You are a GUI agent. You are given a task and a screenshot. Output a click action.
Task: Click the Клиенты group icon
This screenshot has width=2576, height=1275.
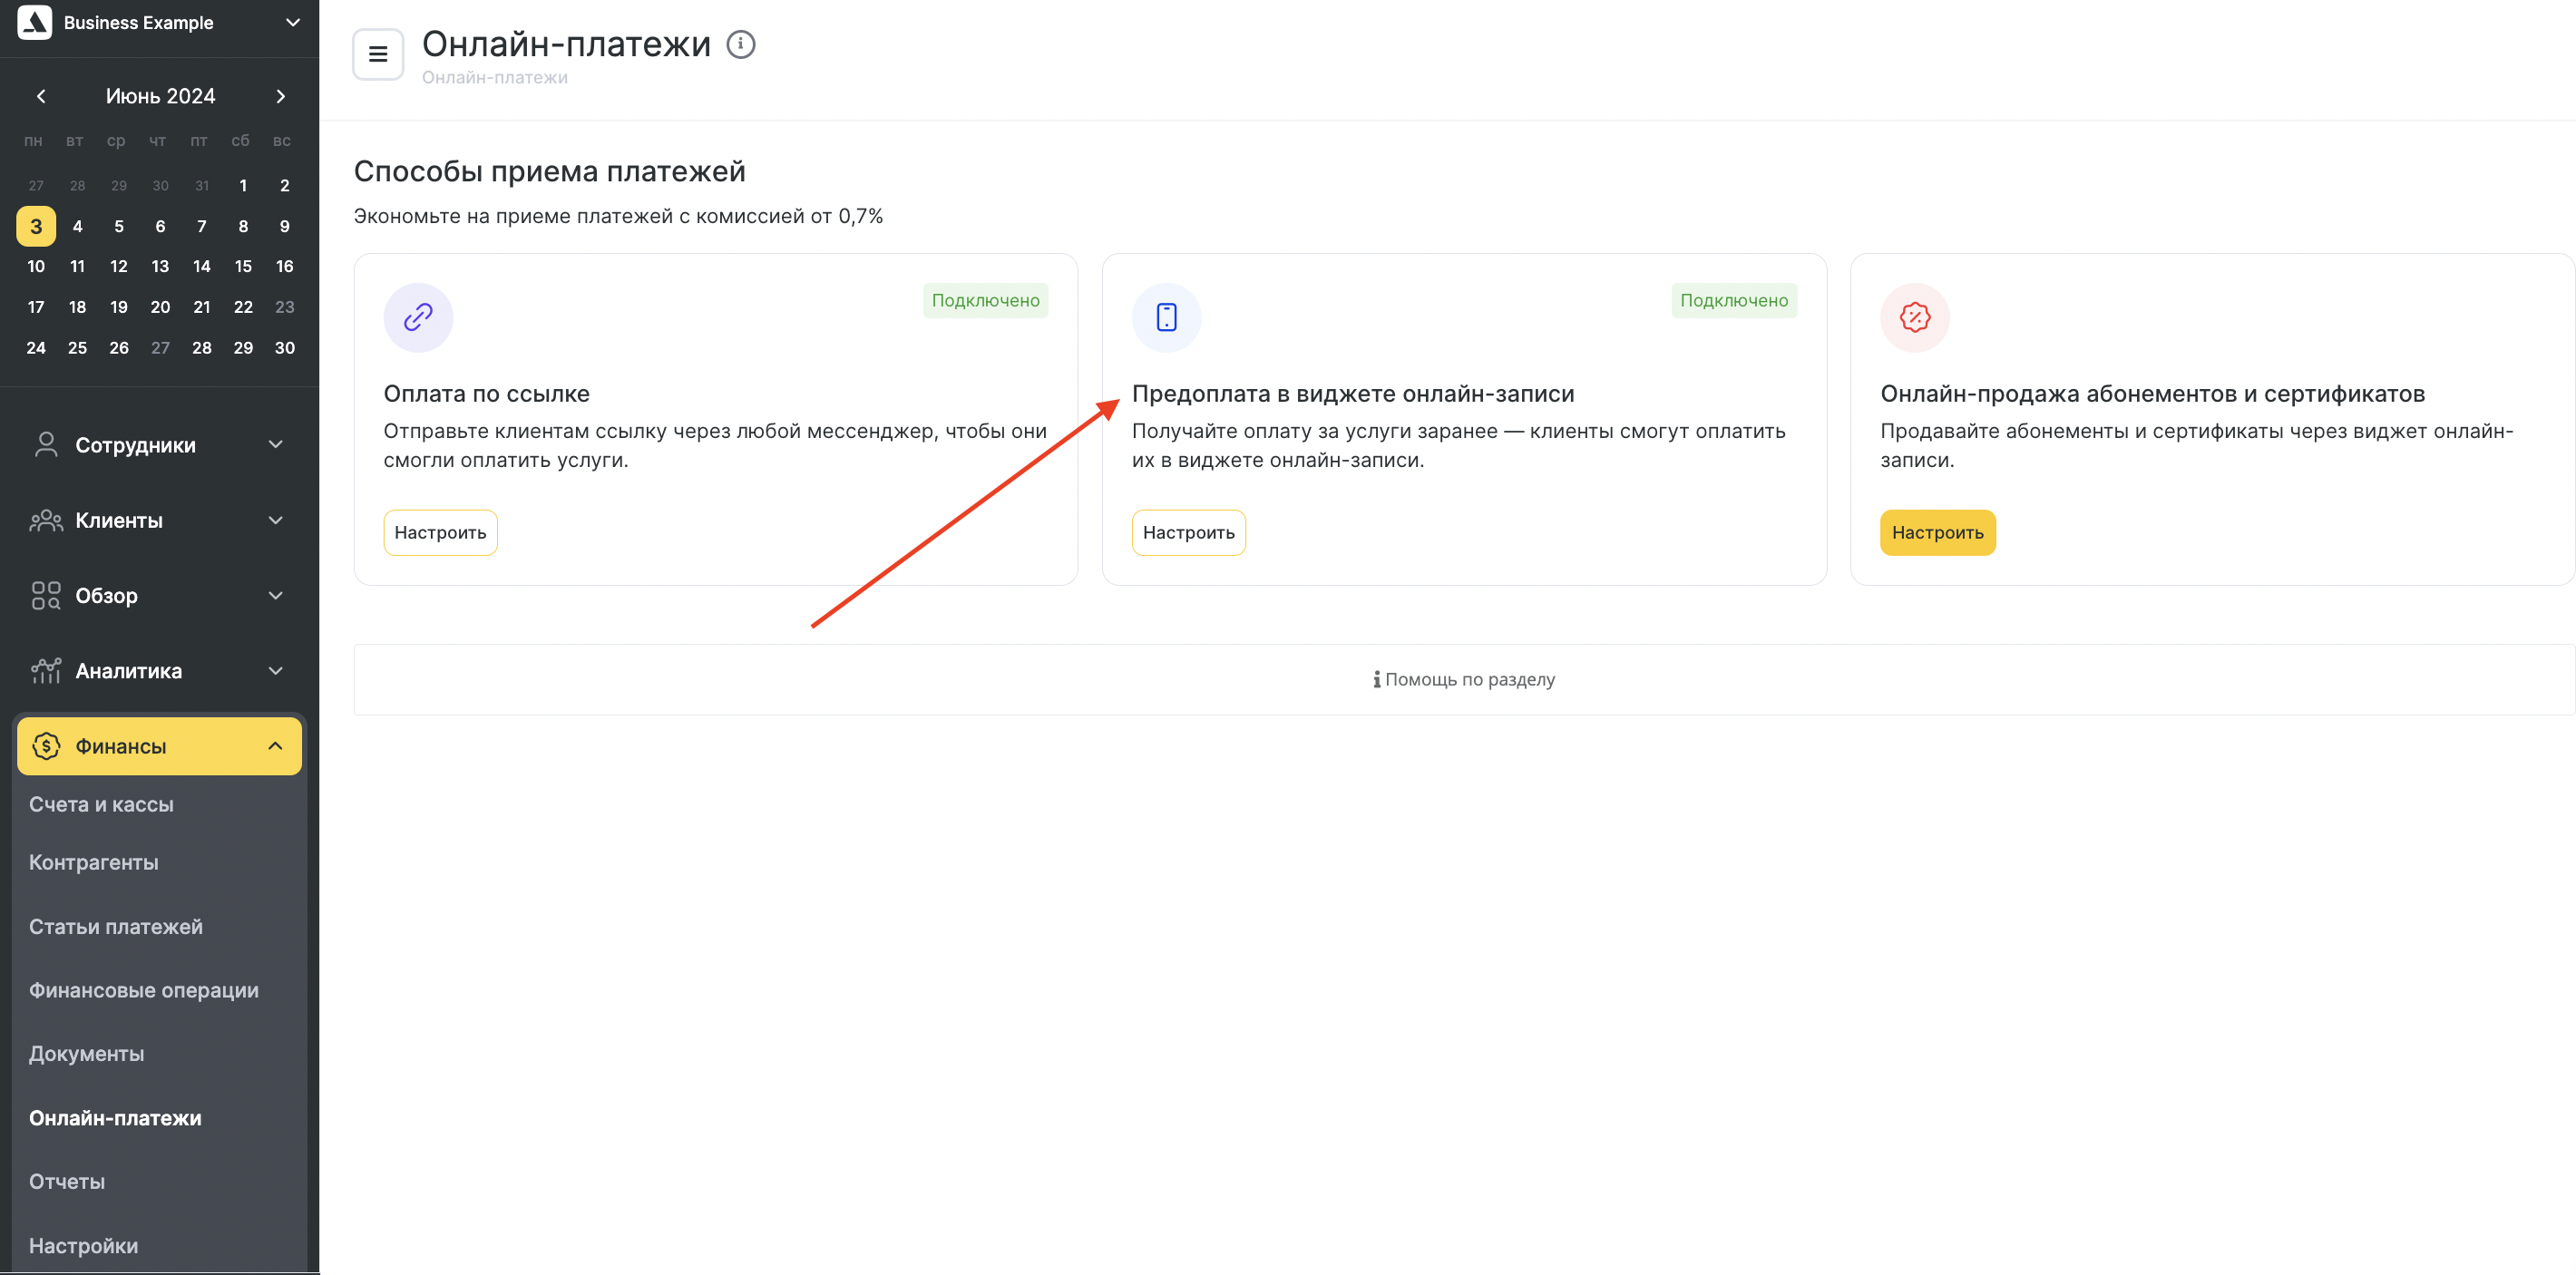click(x=46, y=520)
